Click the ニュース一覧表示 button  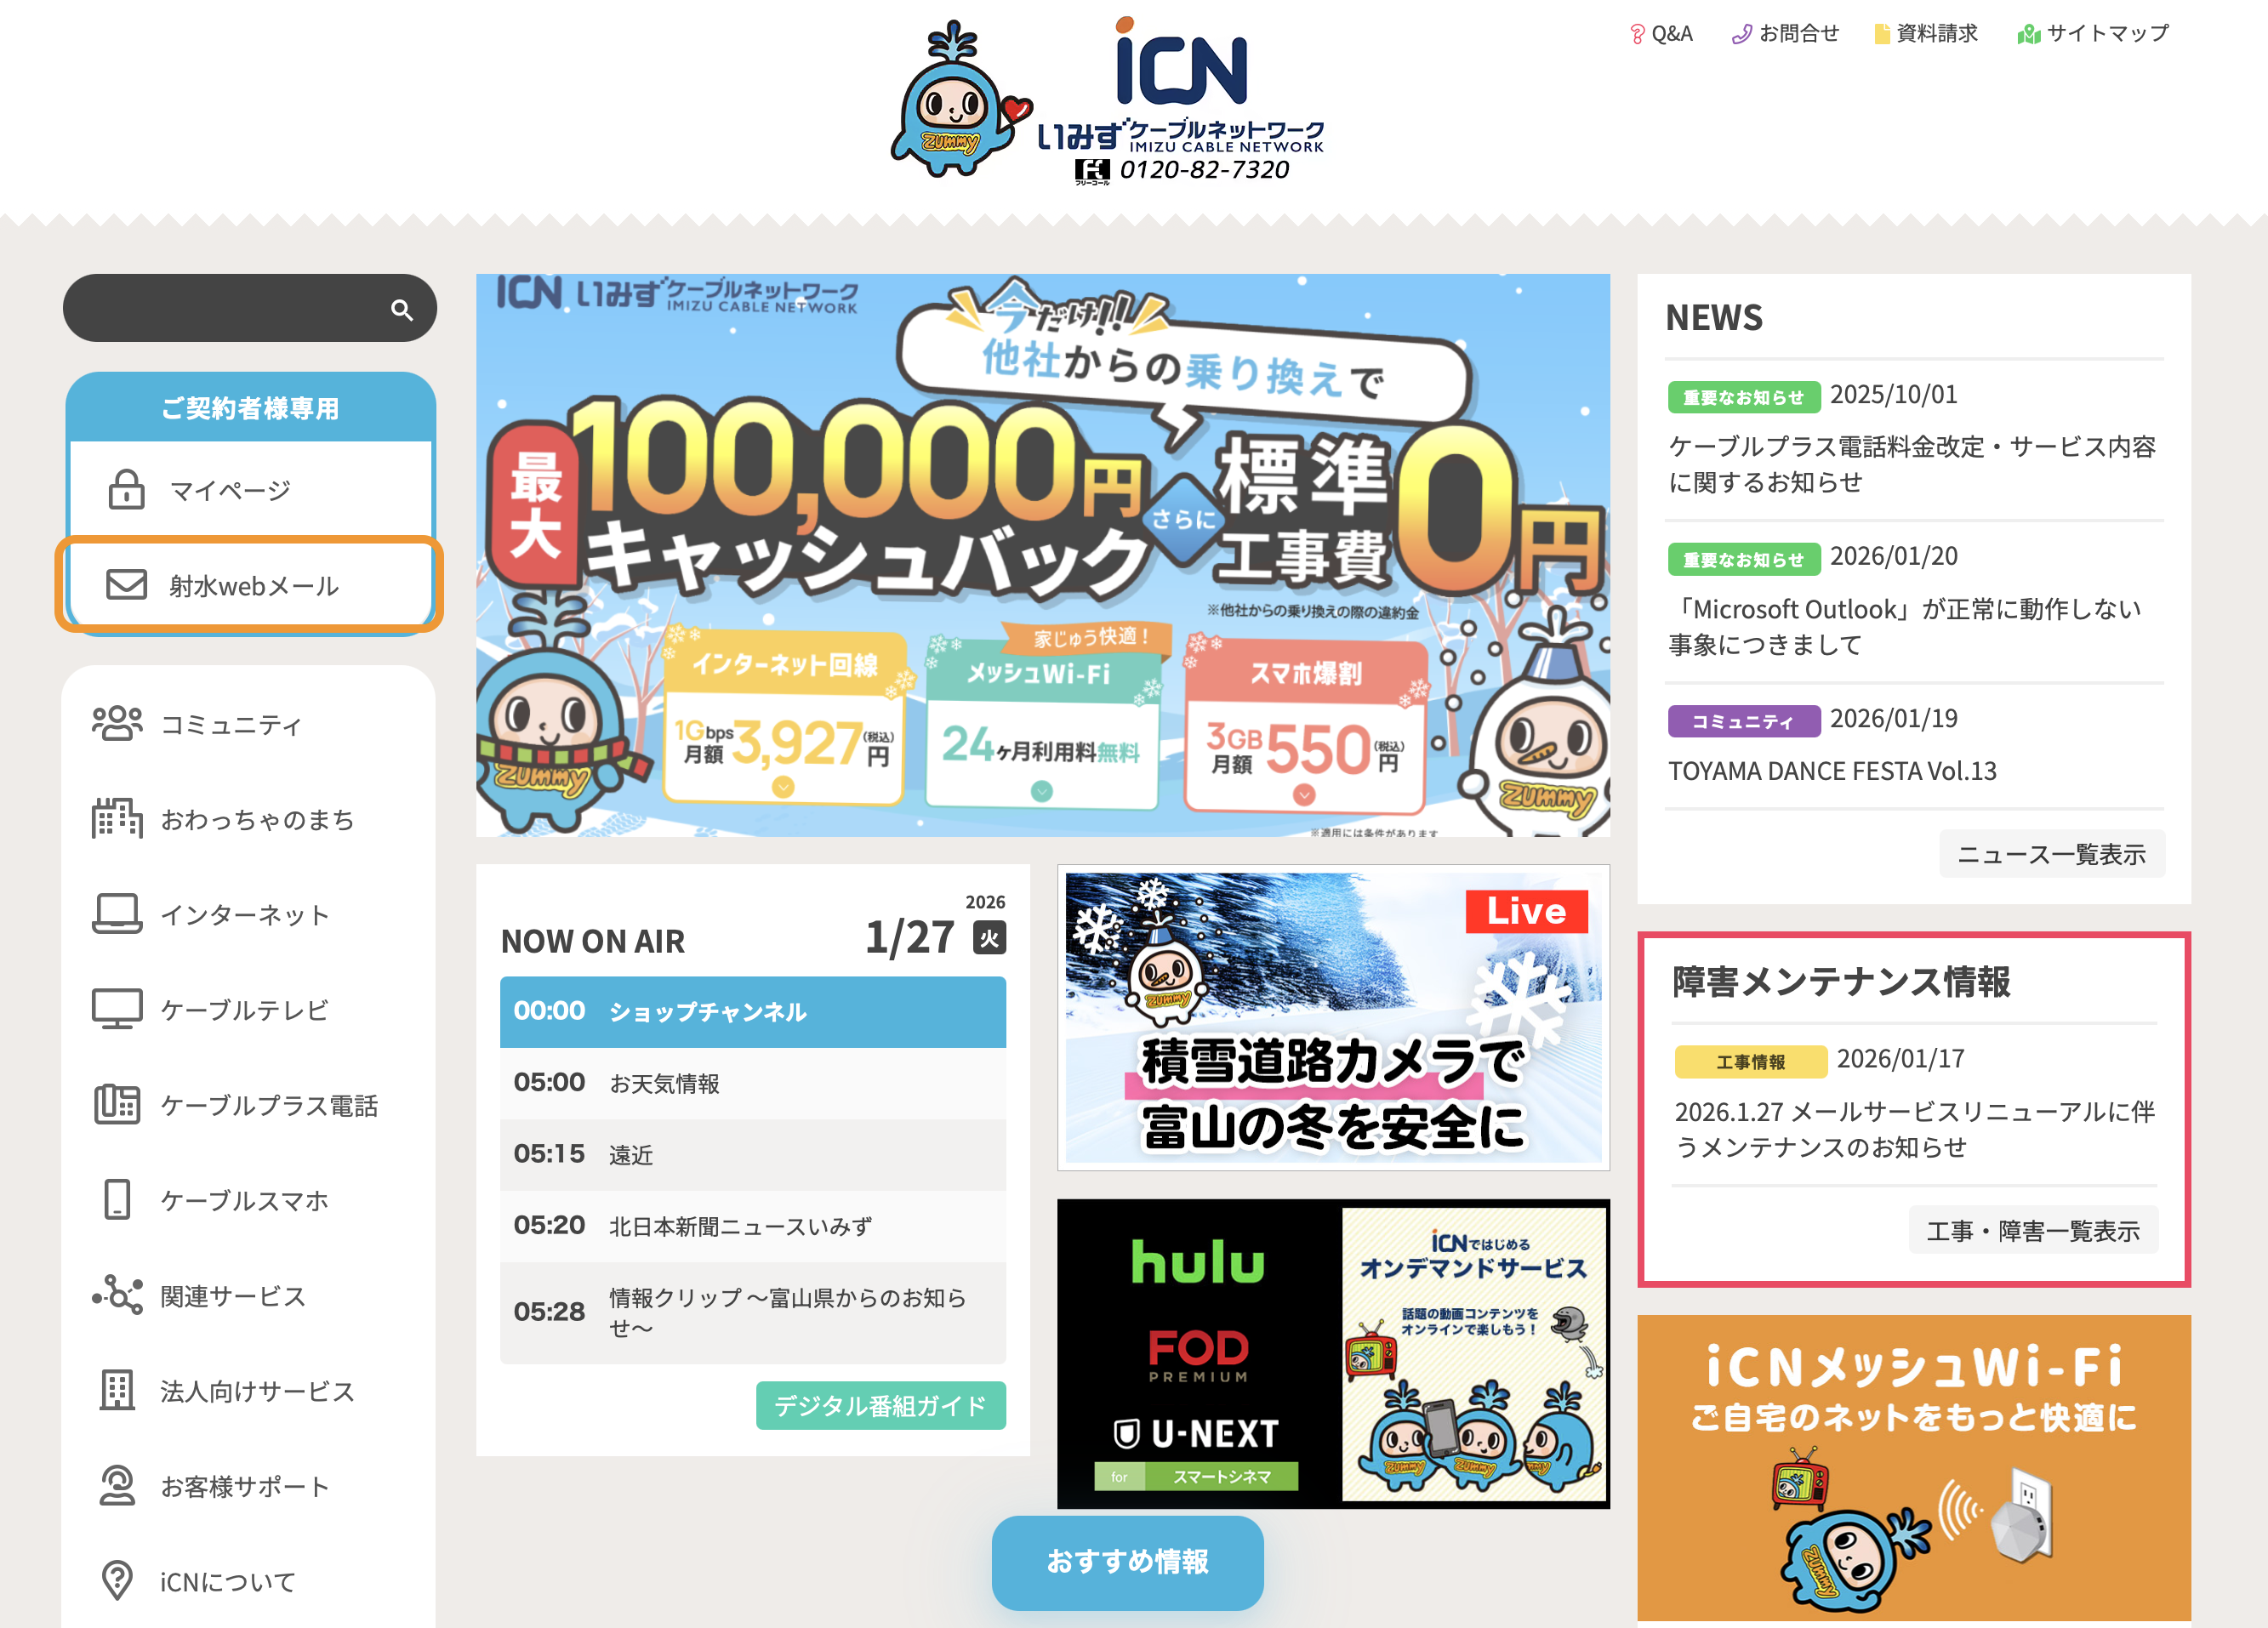point(2051,854)
